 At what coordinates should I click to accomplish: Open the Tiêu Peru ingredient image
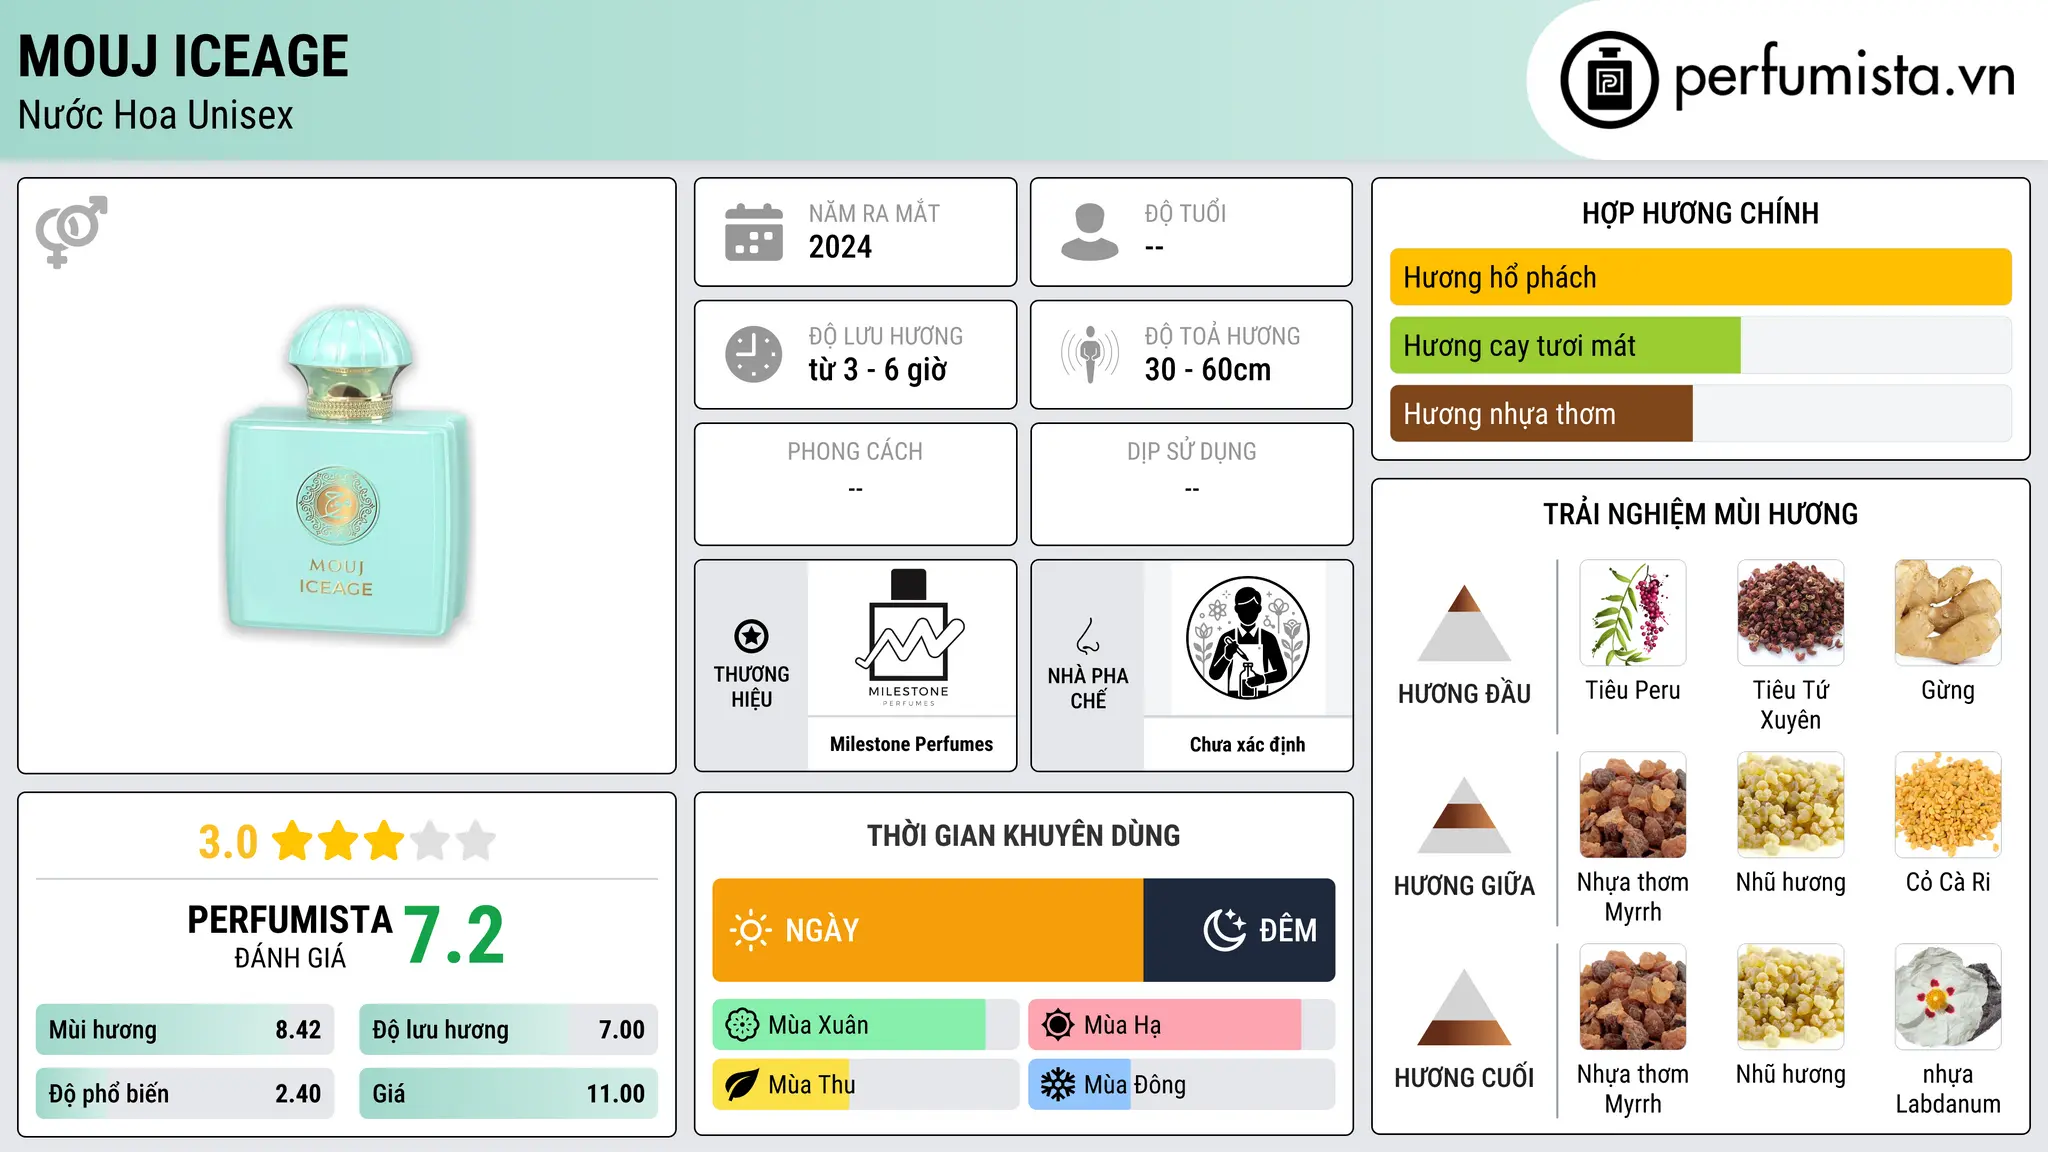(1633, 613)
